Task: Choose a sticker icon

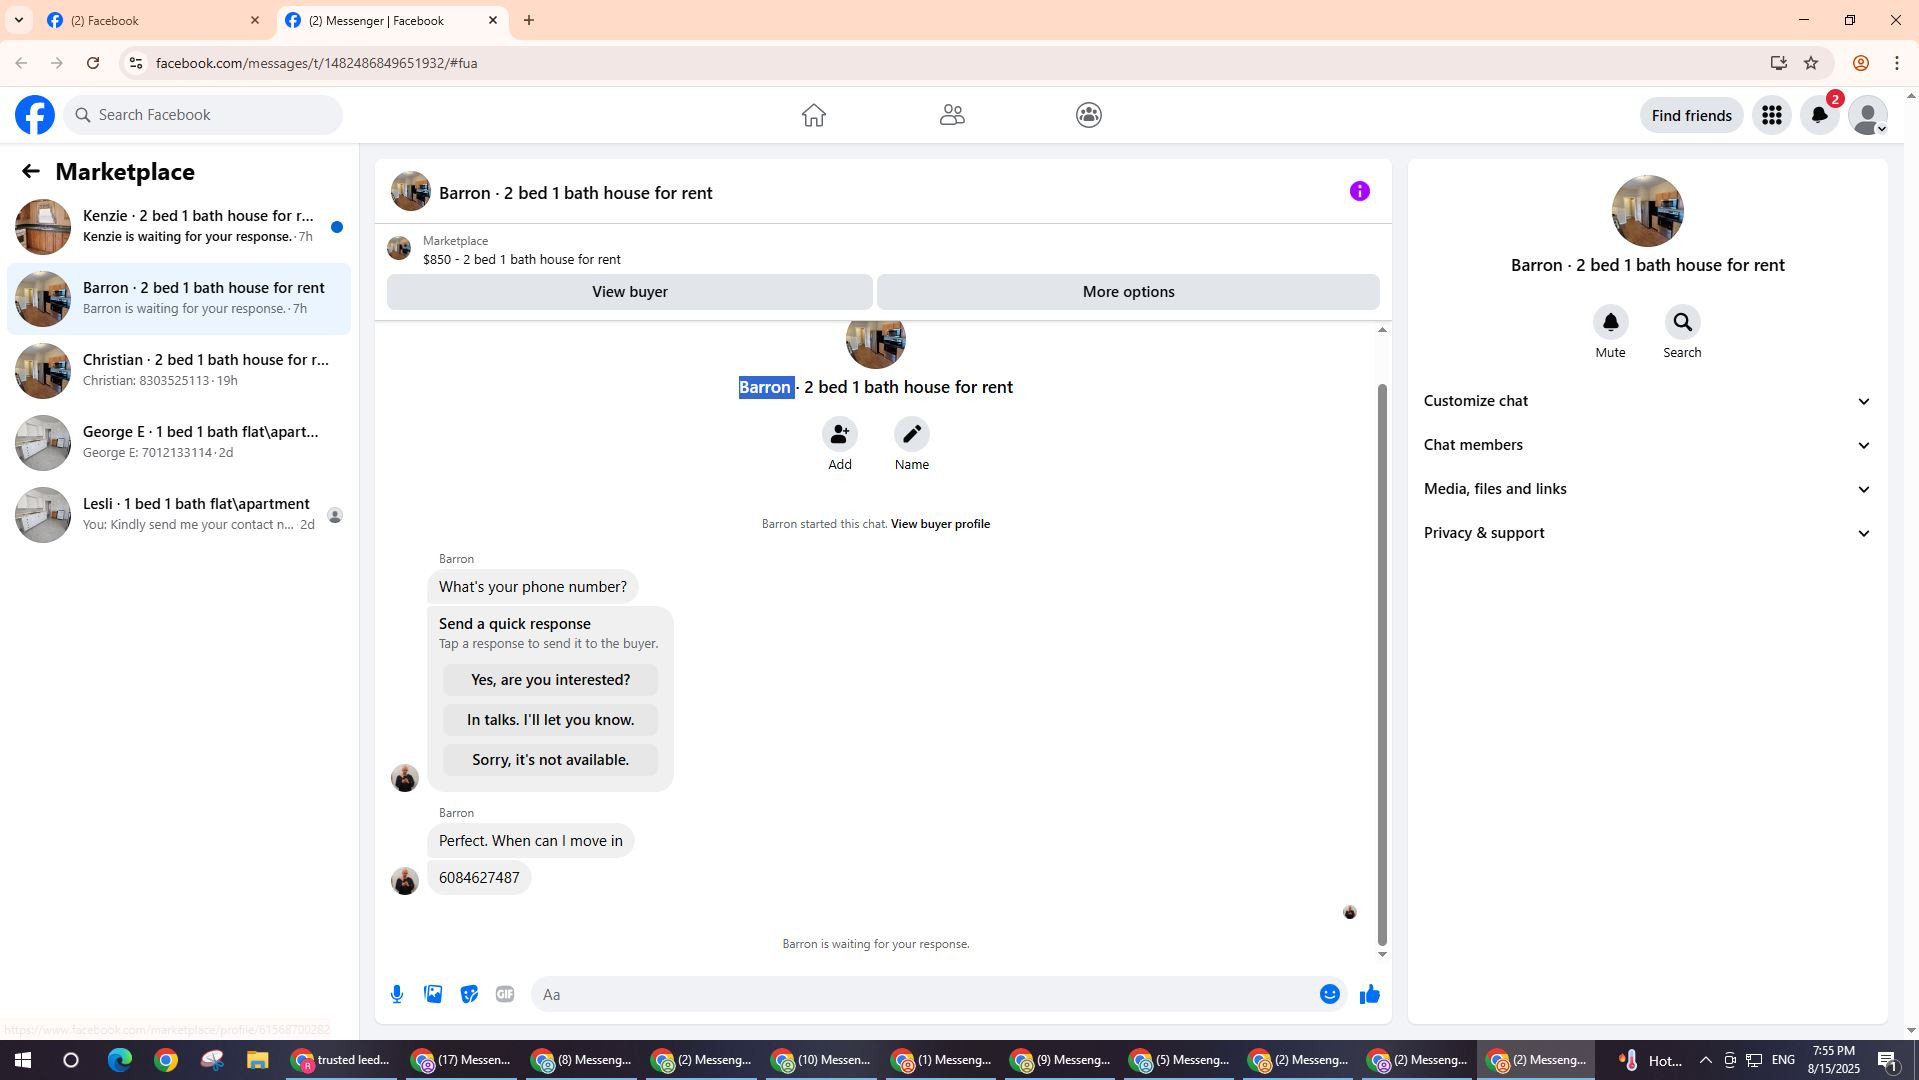Action: pos(469,994)
